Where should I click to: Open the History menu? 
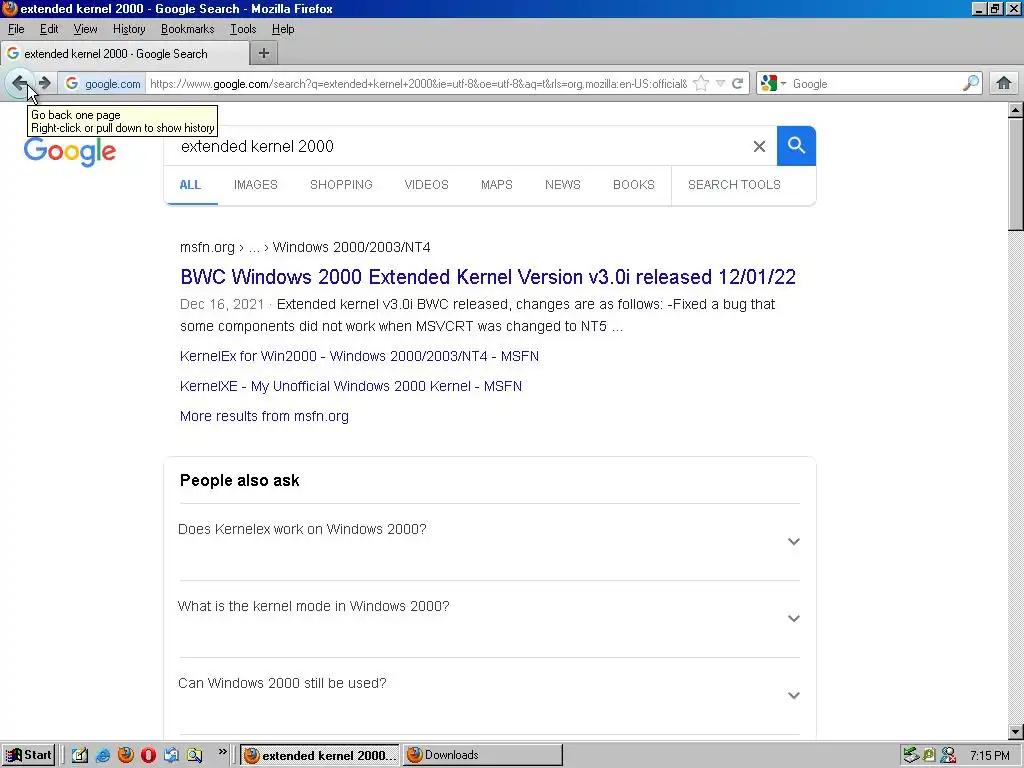129,29
